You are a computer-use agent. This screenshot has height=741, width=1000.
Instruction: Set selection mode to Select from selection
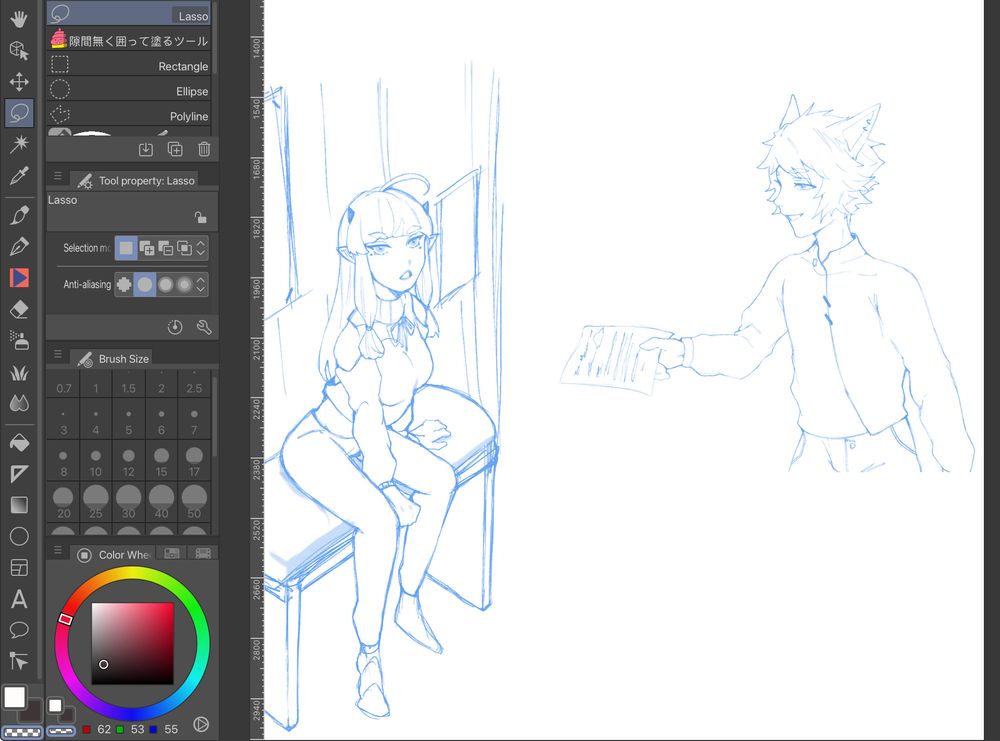[x=184, y=248]
